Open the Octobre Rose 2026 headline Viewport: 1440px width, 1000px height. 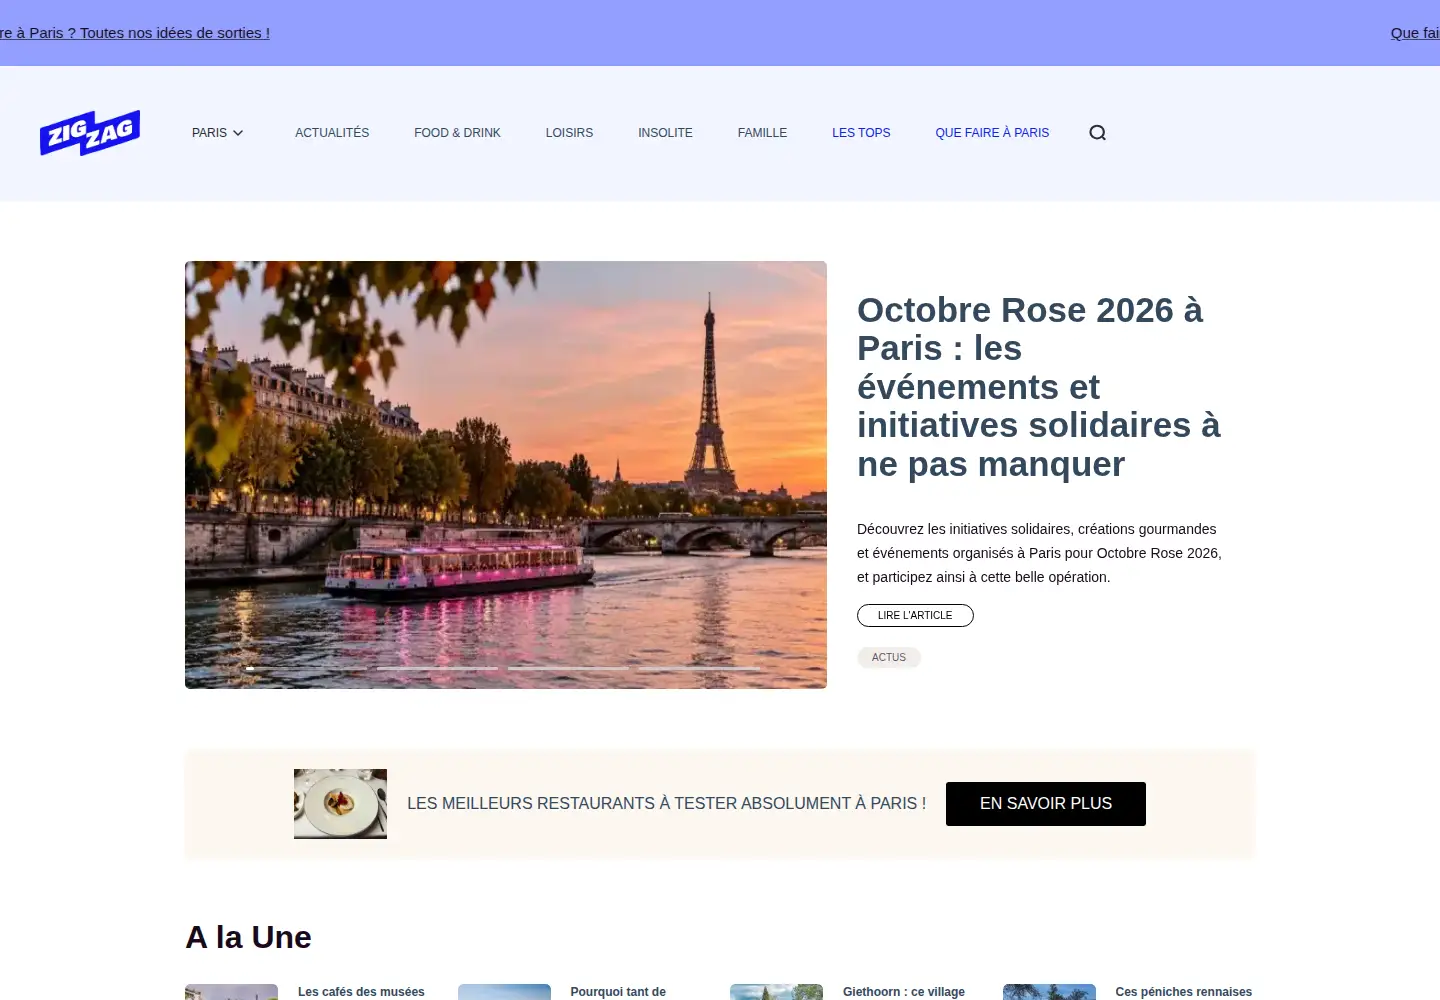tap(1039, 387)
